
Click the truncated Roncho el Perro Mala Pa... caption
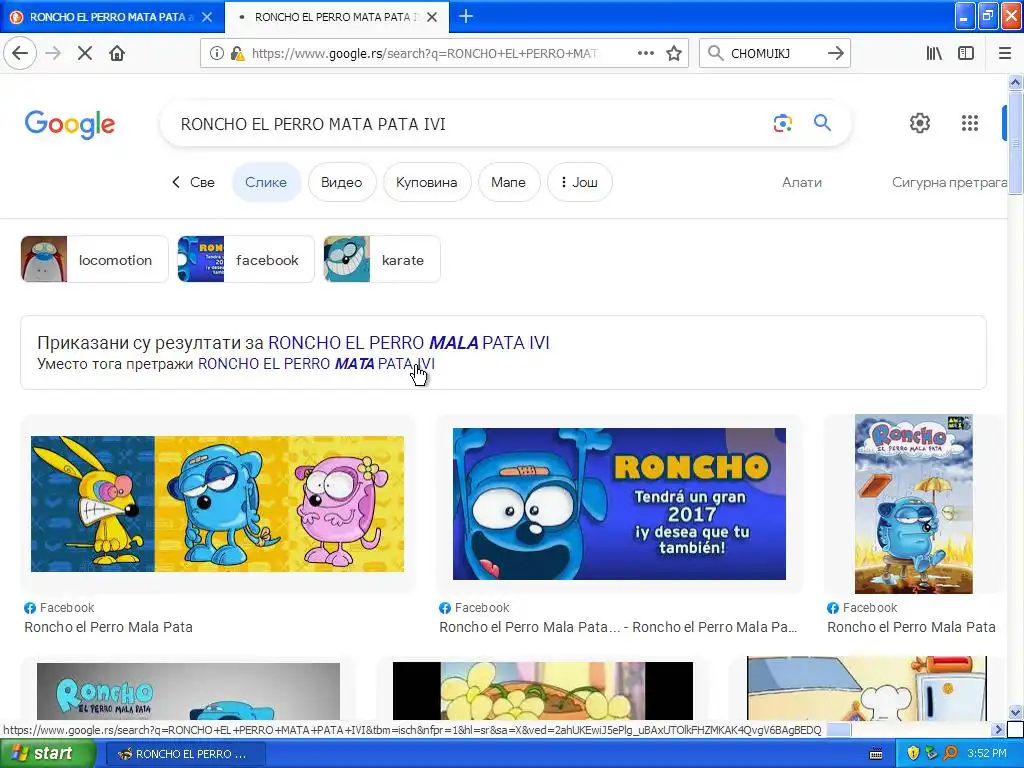(x=618, y=627)
